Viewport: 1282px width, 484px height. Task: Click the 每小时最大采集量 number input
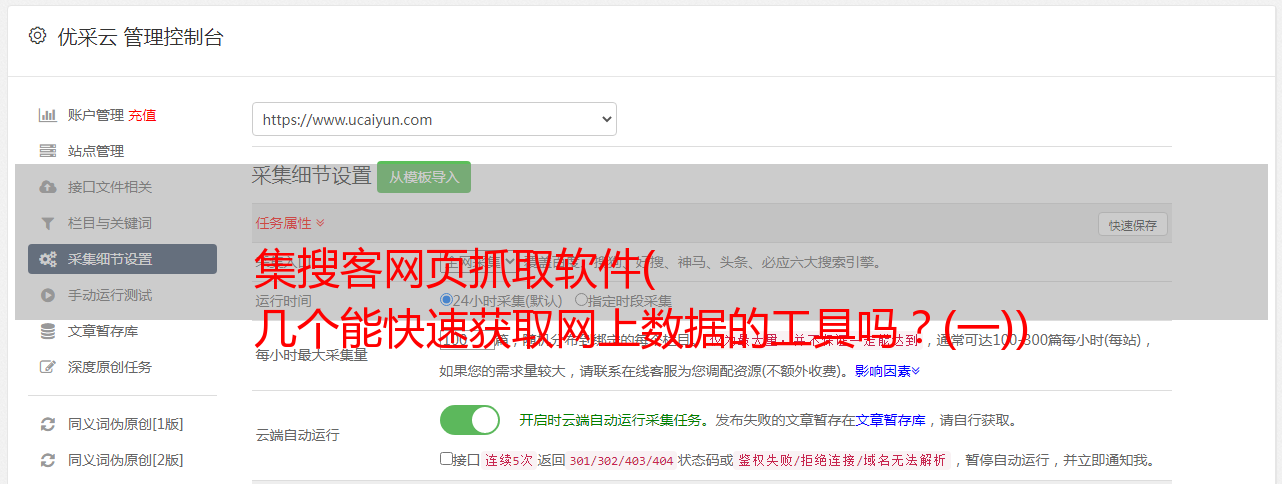467,340
